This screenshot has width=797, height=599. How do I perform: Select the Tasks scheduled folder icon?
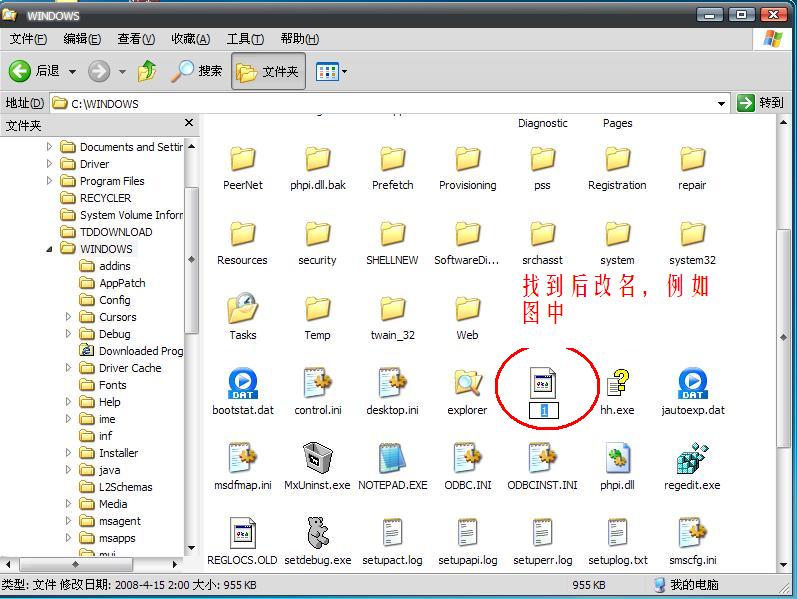tap(242, 308)
